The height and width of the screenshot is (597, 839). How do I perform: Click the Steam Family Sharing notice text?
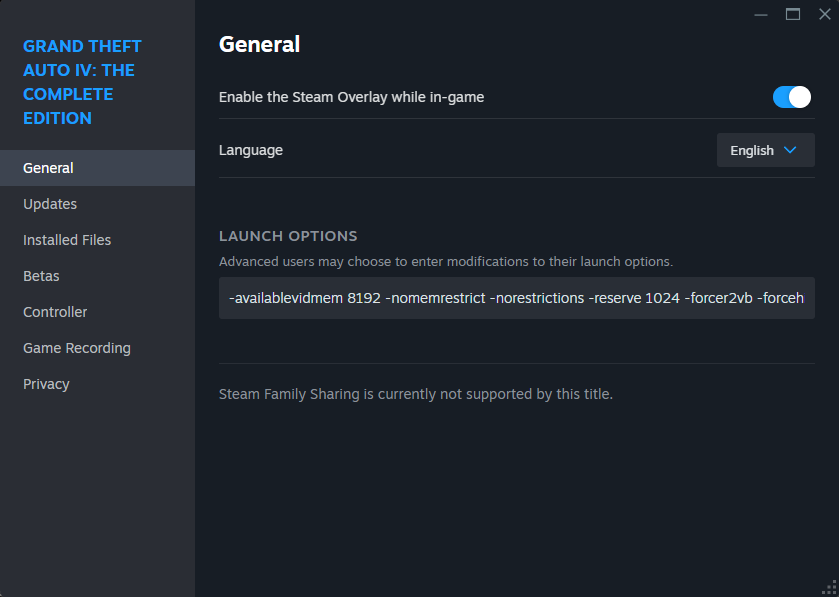pyautogui.click(x=415, y=394)
